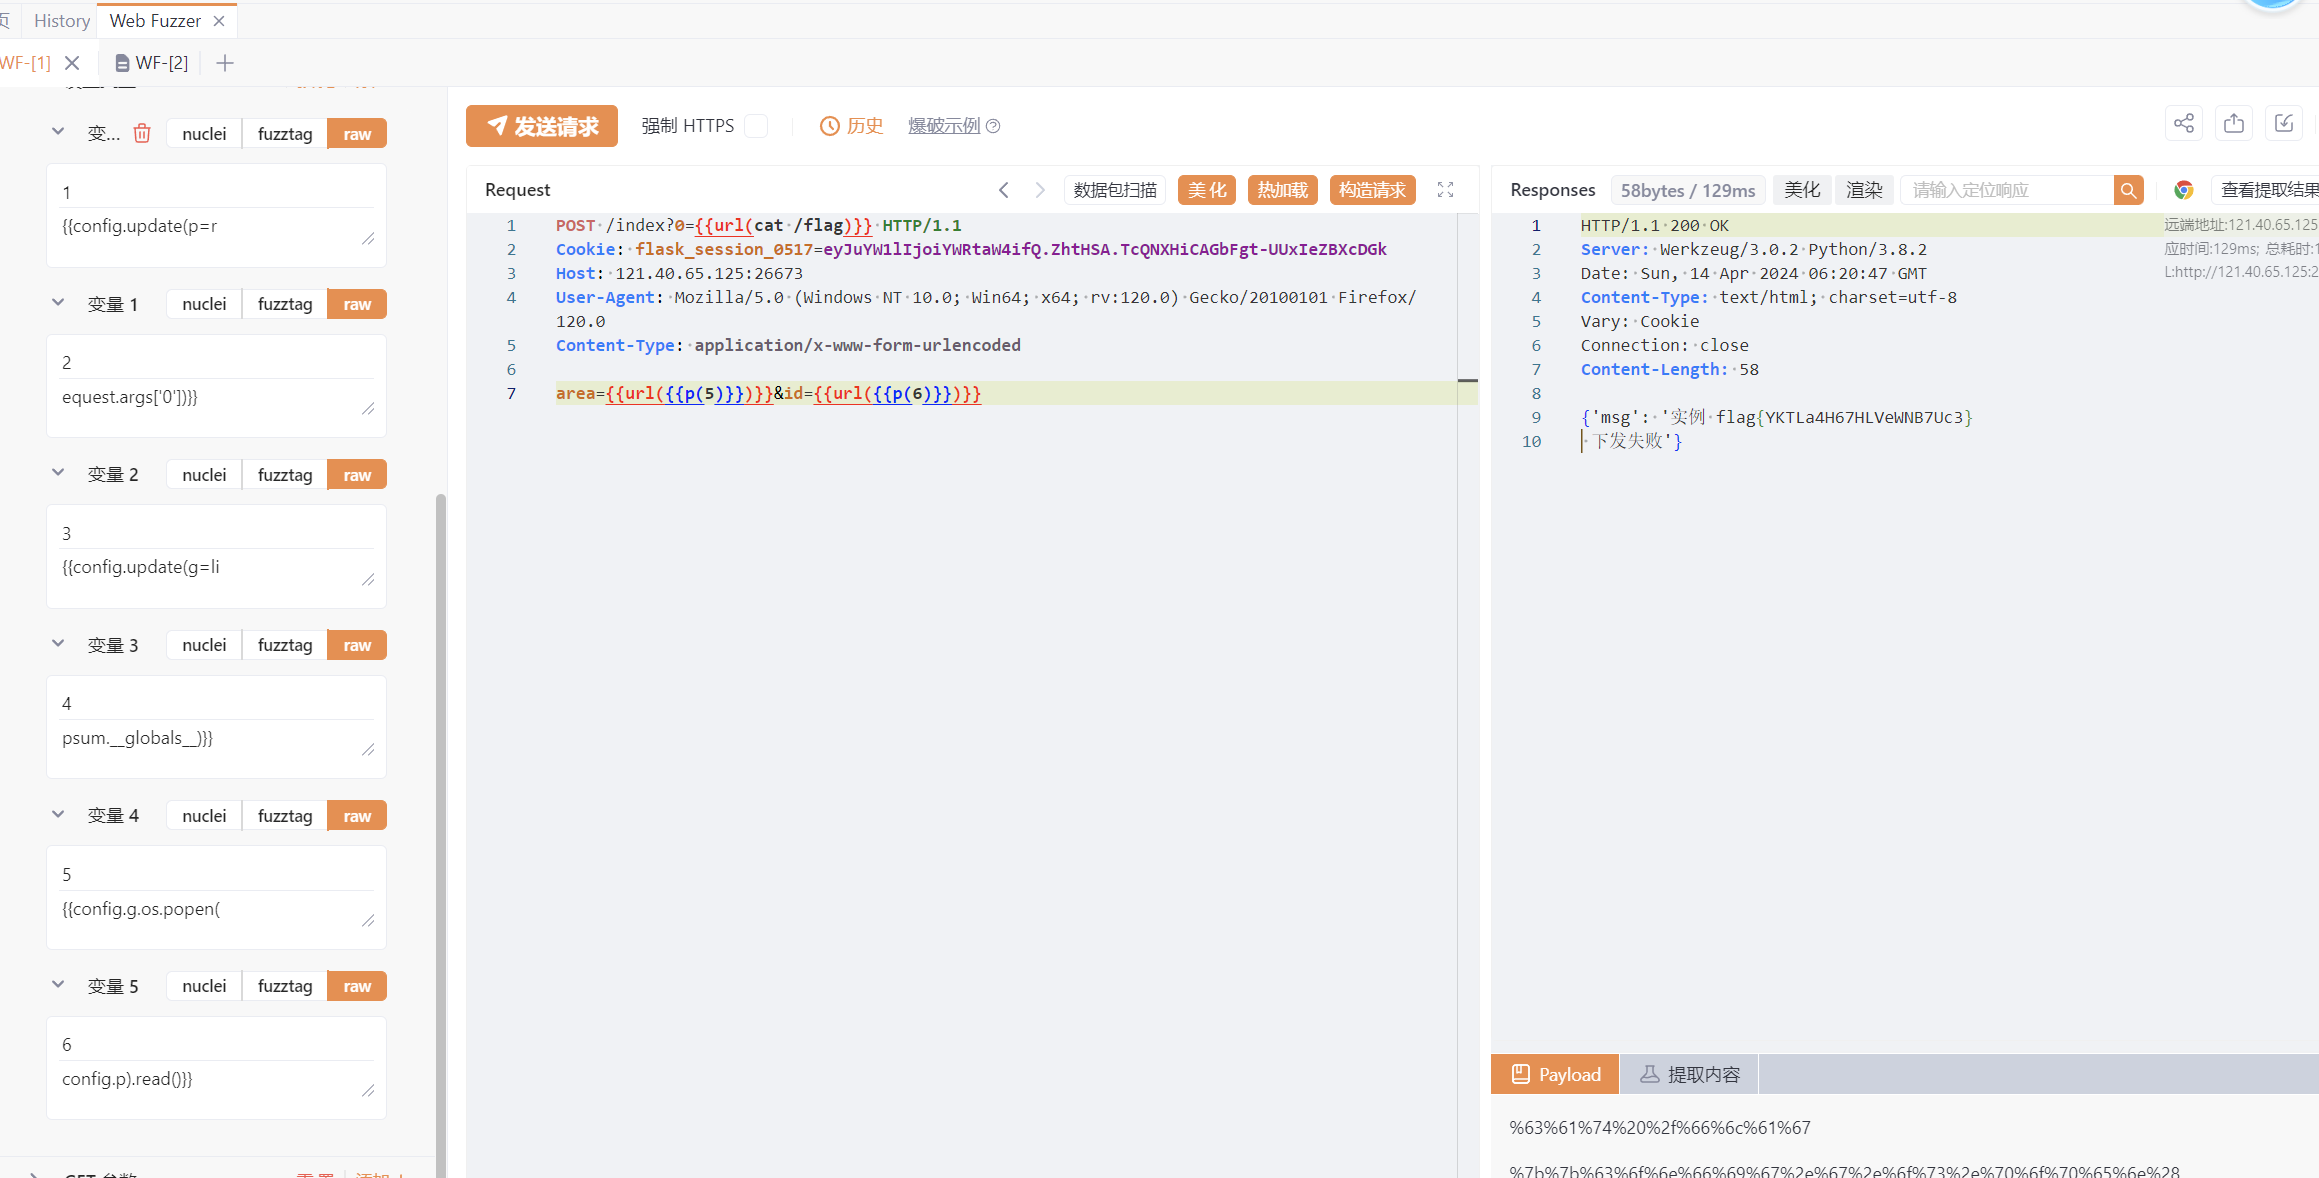Go to previous request with left arrow
The height and width of the screenshot is (1178, 2319).
click(1004, 190)
